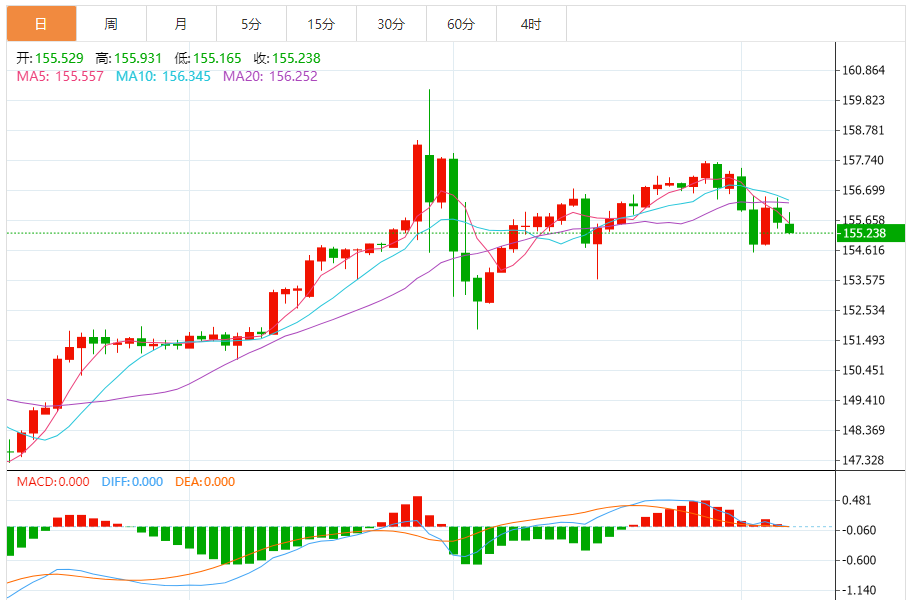Open the 5分 timeframe tab
Screen dimensions: 909x600
click(252, 24)
